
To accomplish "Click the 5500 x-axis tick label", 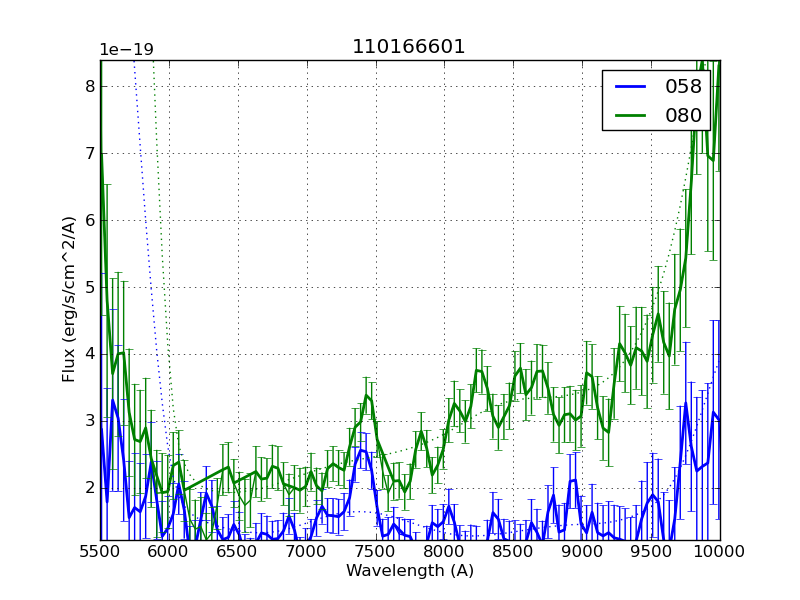I will [x=100, y=551].
